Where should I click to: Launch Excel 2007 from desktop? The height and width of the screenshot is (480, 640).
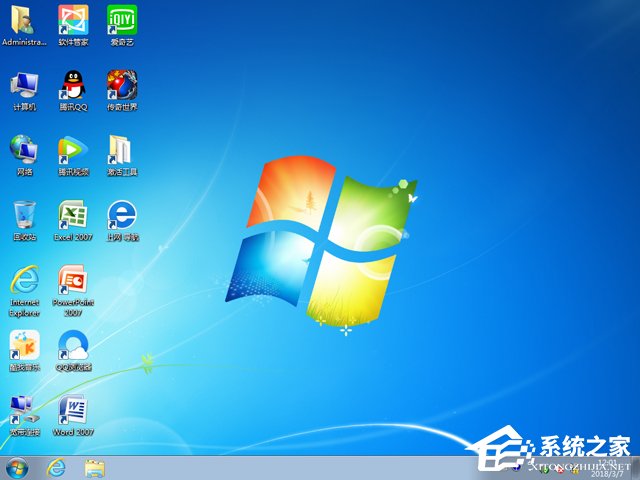(73, 215)
